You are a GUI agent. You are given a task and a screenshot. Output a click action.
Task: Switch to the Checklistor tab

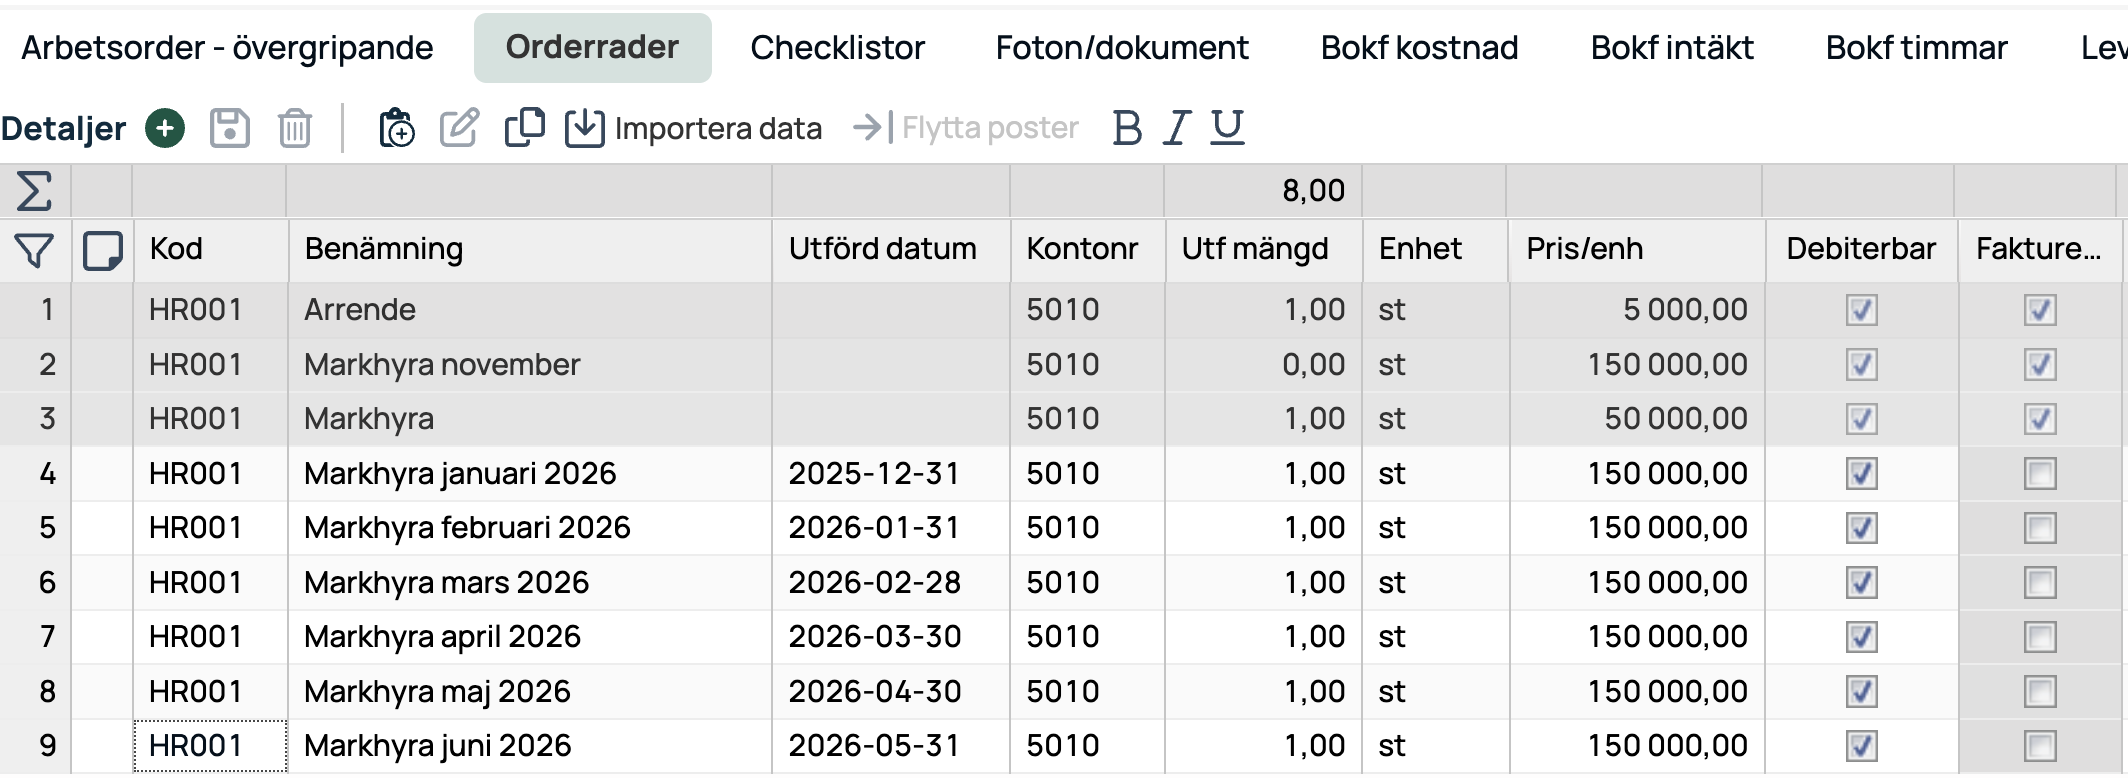coord(838,47)
